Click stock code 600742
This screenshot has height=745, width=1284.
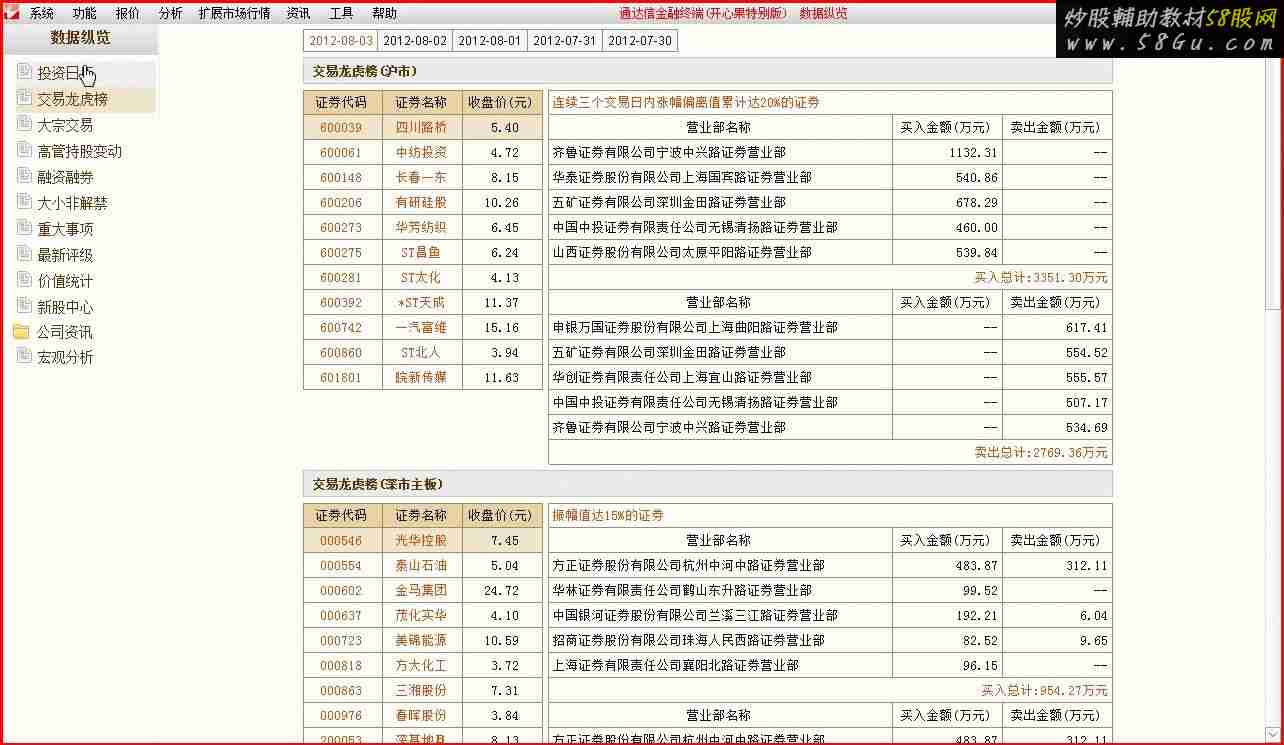(x=341, y=328)
